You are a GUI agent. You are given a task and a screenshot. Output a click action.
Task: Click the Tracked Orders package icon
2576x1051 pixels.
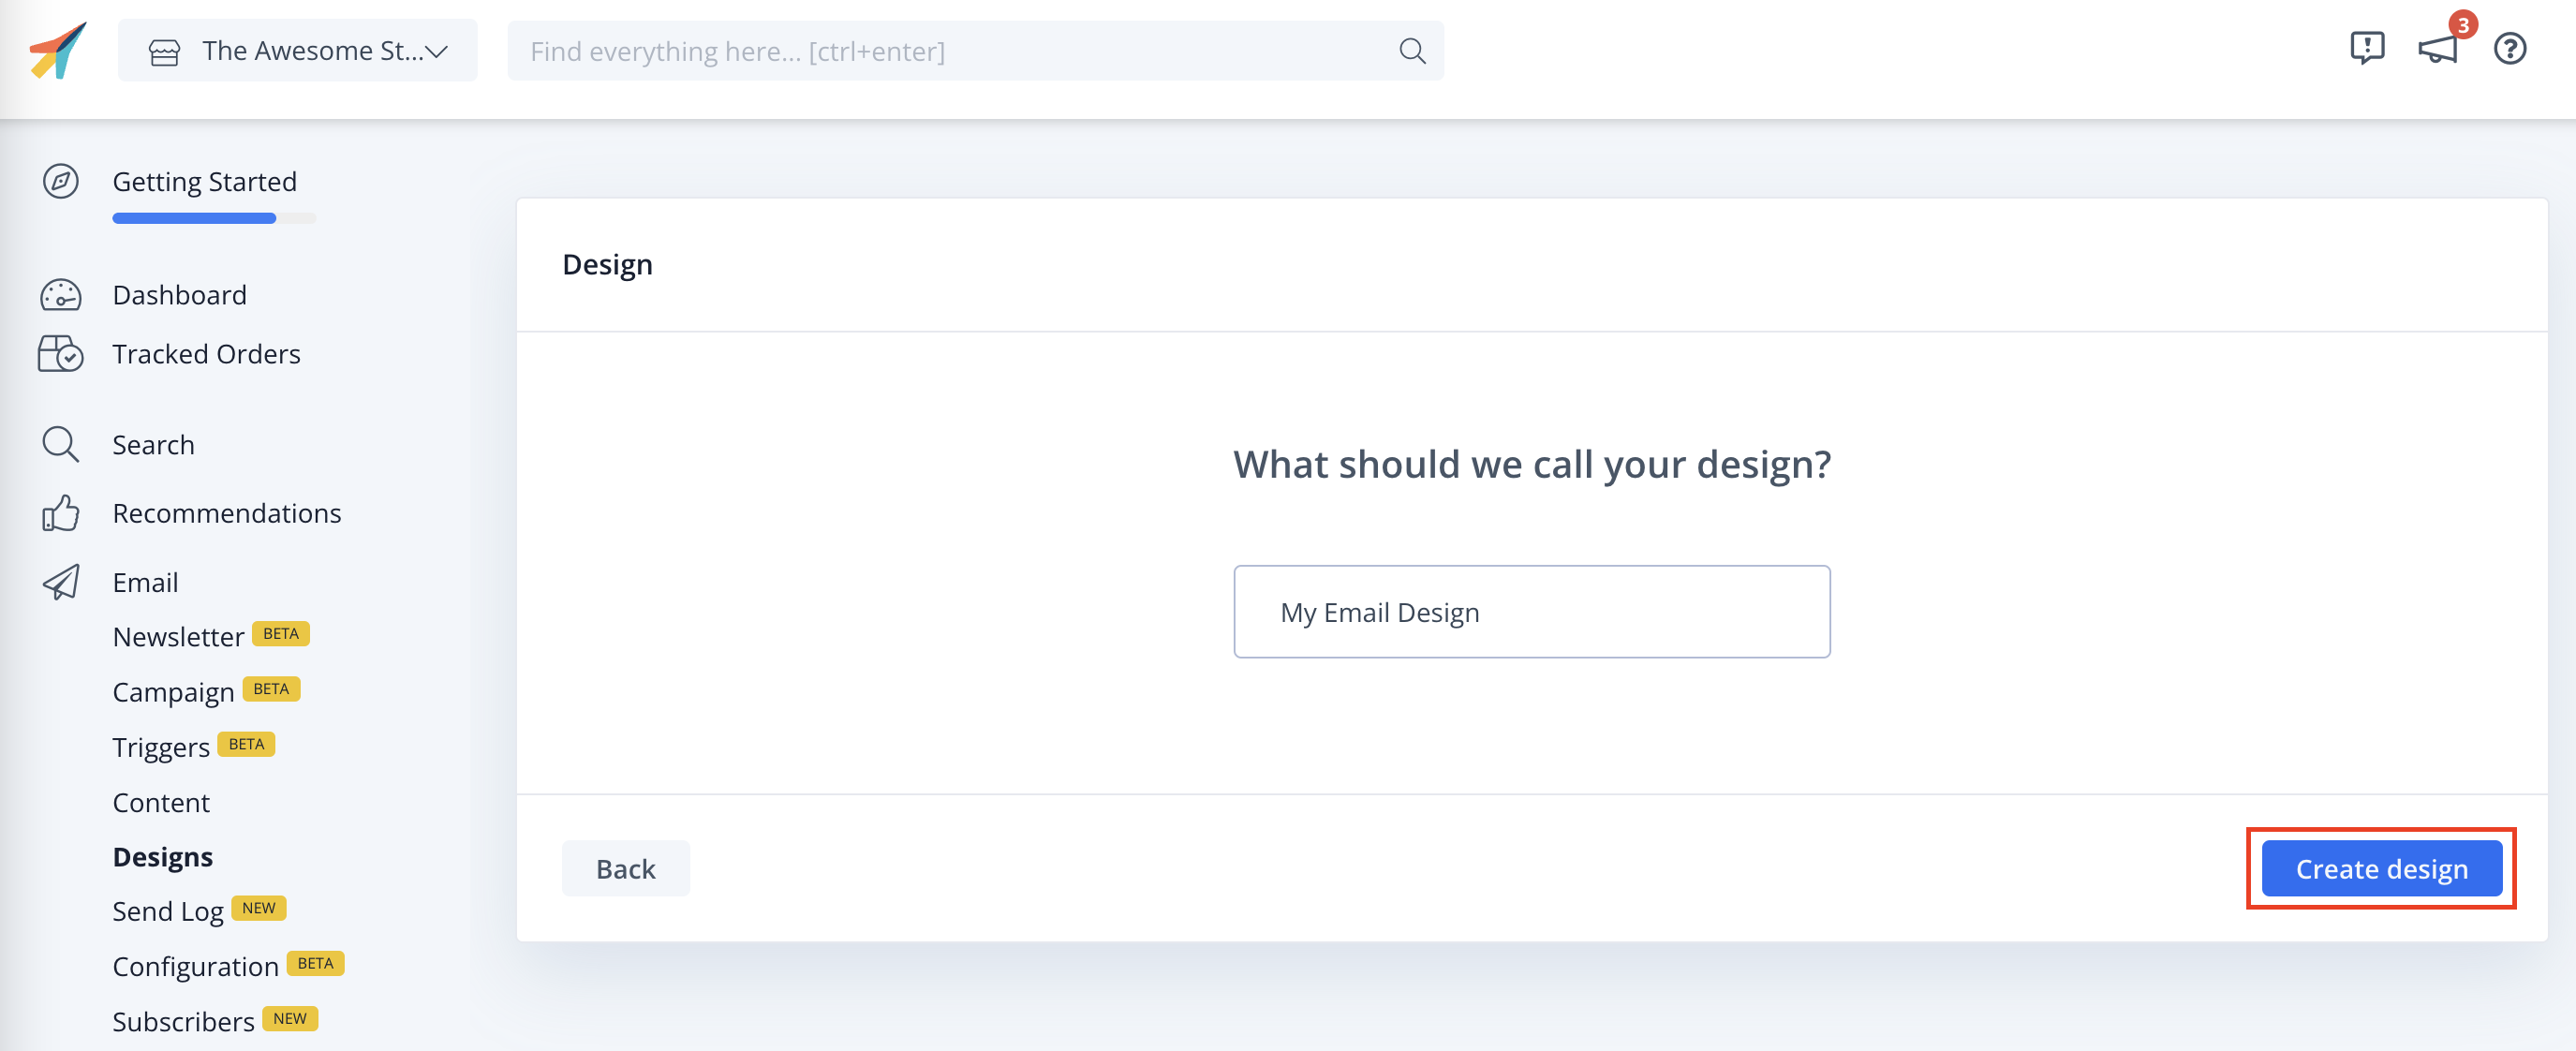pos(60,353)
